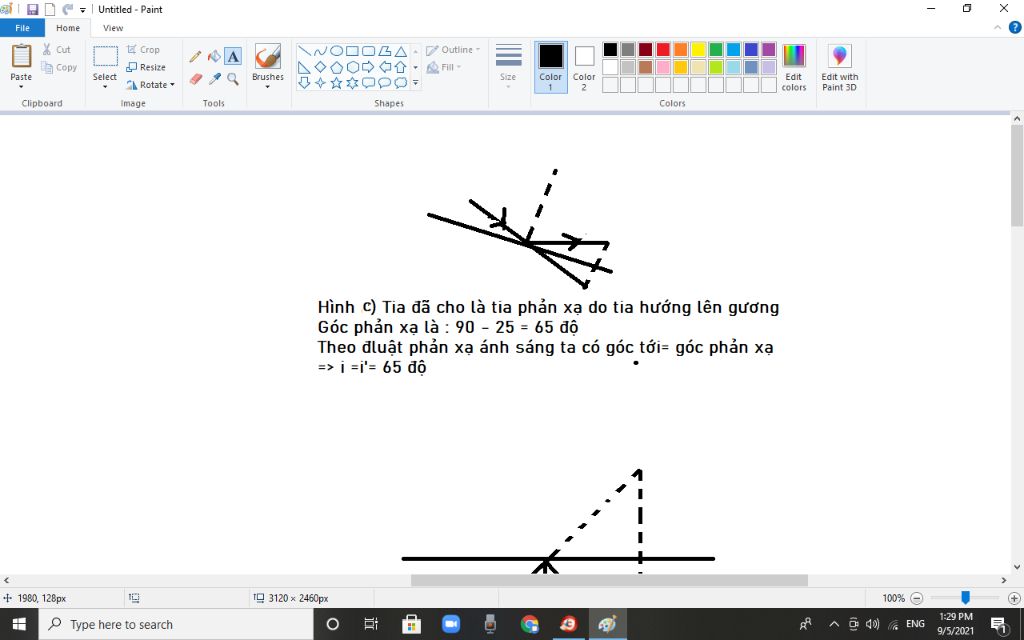This screenshot has height=640, width=1024.
Task: Click the Windows Start button
Action: pos(19,624)
